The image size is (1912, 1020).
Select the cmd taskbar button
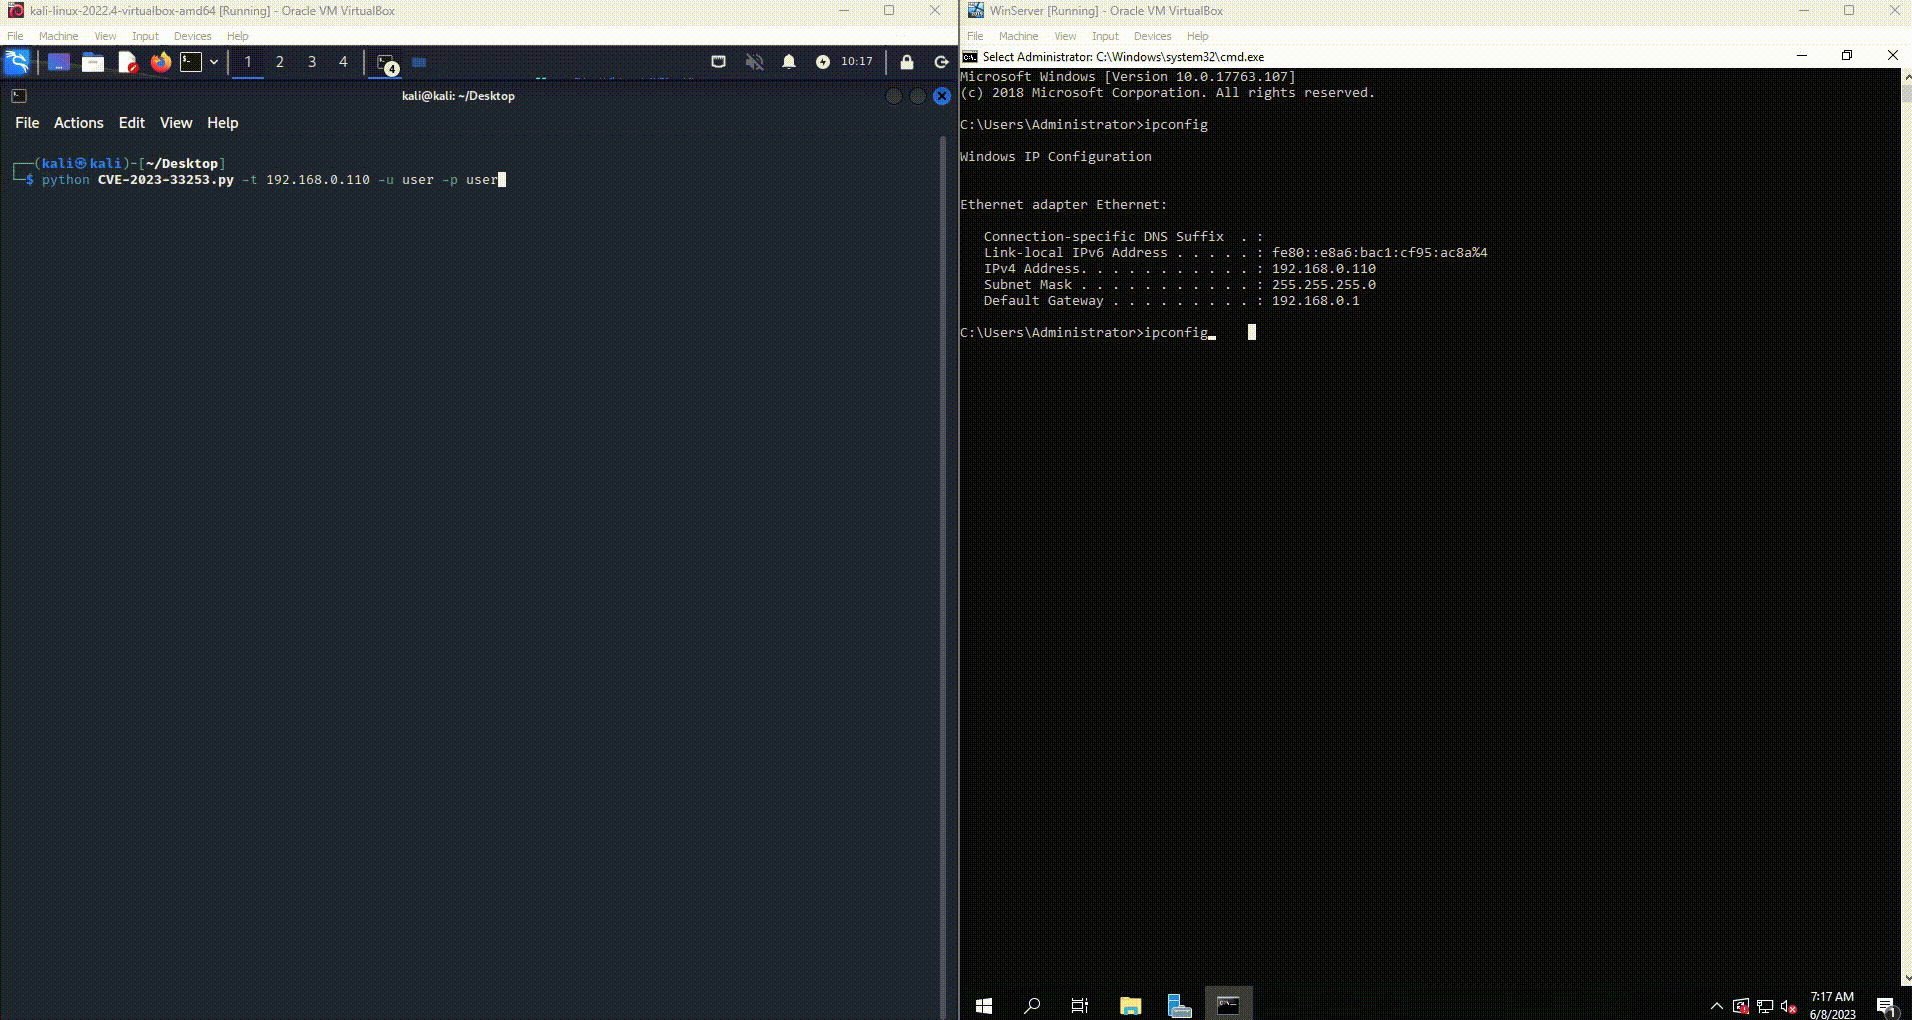pyautogui.click(x=1228, y=1005)
